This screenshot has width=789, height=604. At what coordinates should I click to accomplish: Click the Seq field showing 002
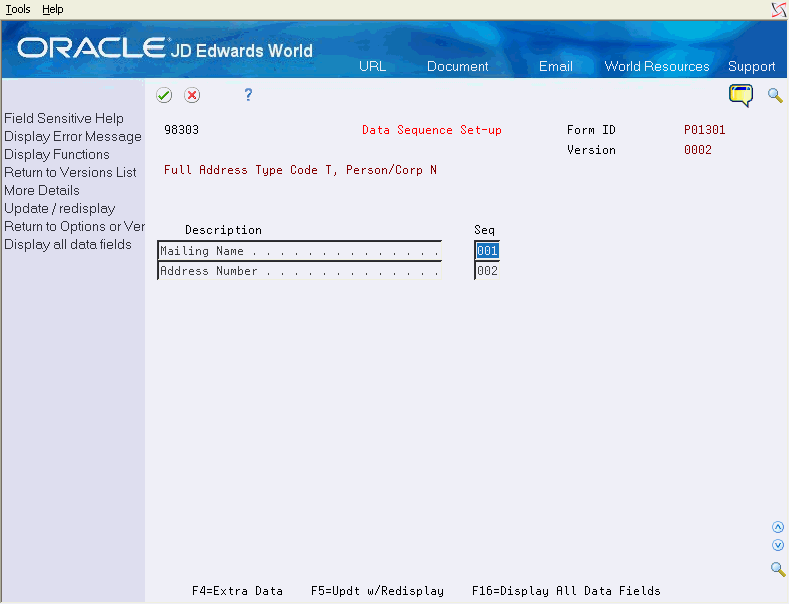coord(487,271)
